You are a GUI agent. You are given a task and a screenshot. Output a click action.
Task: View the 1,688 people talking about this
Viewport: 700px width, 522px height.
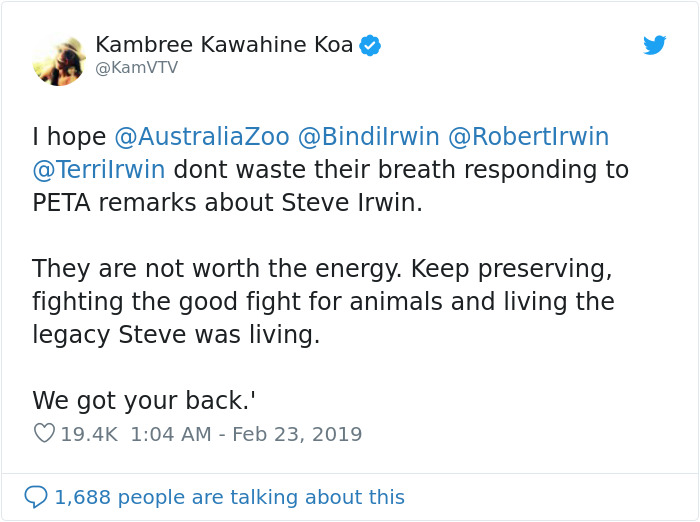(x=229, y=497)
